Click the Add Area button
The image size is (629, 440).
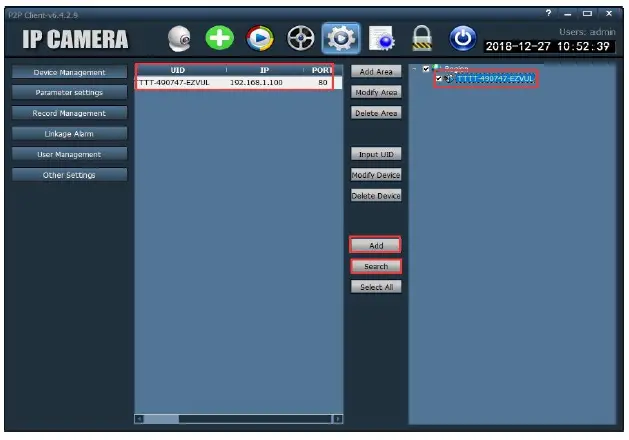click(376, 71)
